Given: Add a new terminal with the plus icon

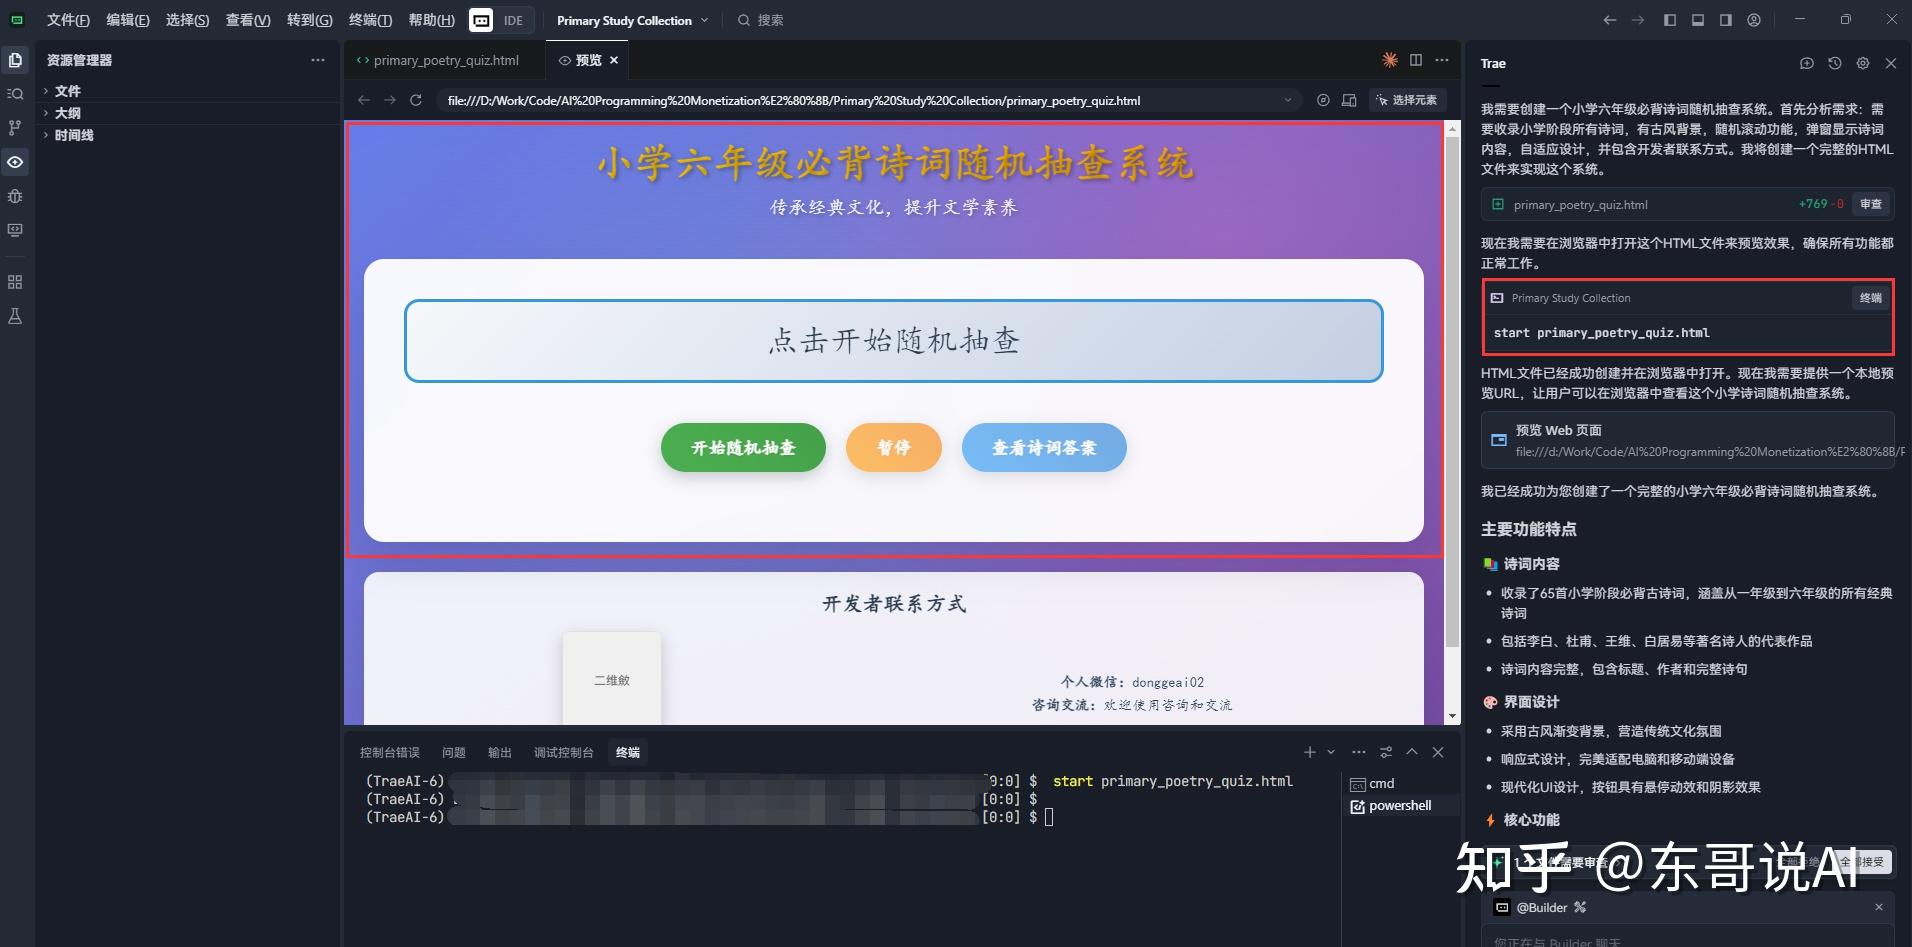Looking at the screenshot, I should pyautogui.click(x=1308, y=752).
